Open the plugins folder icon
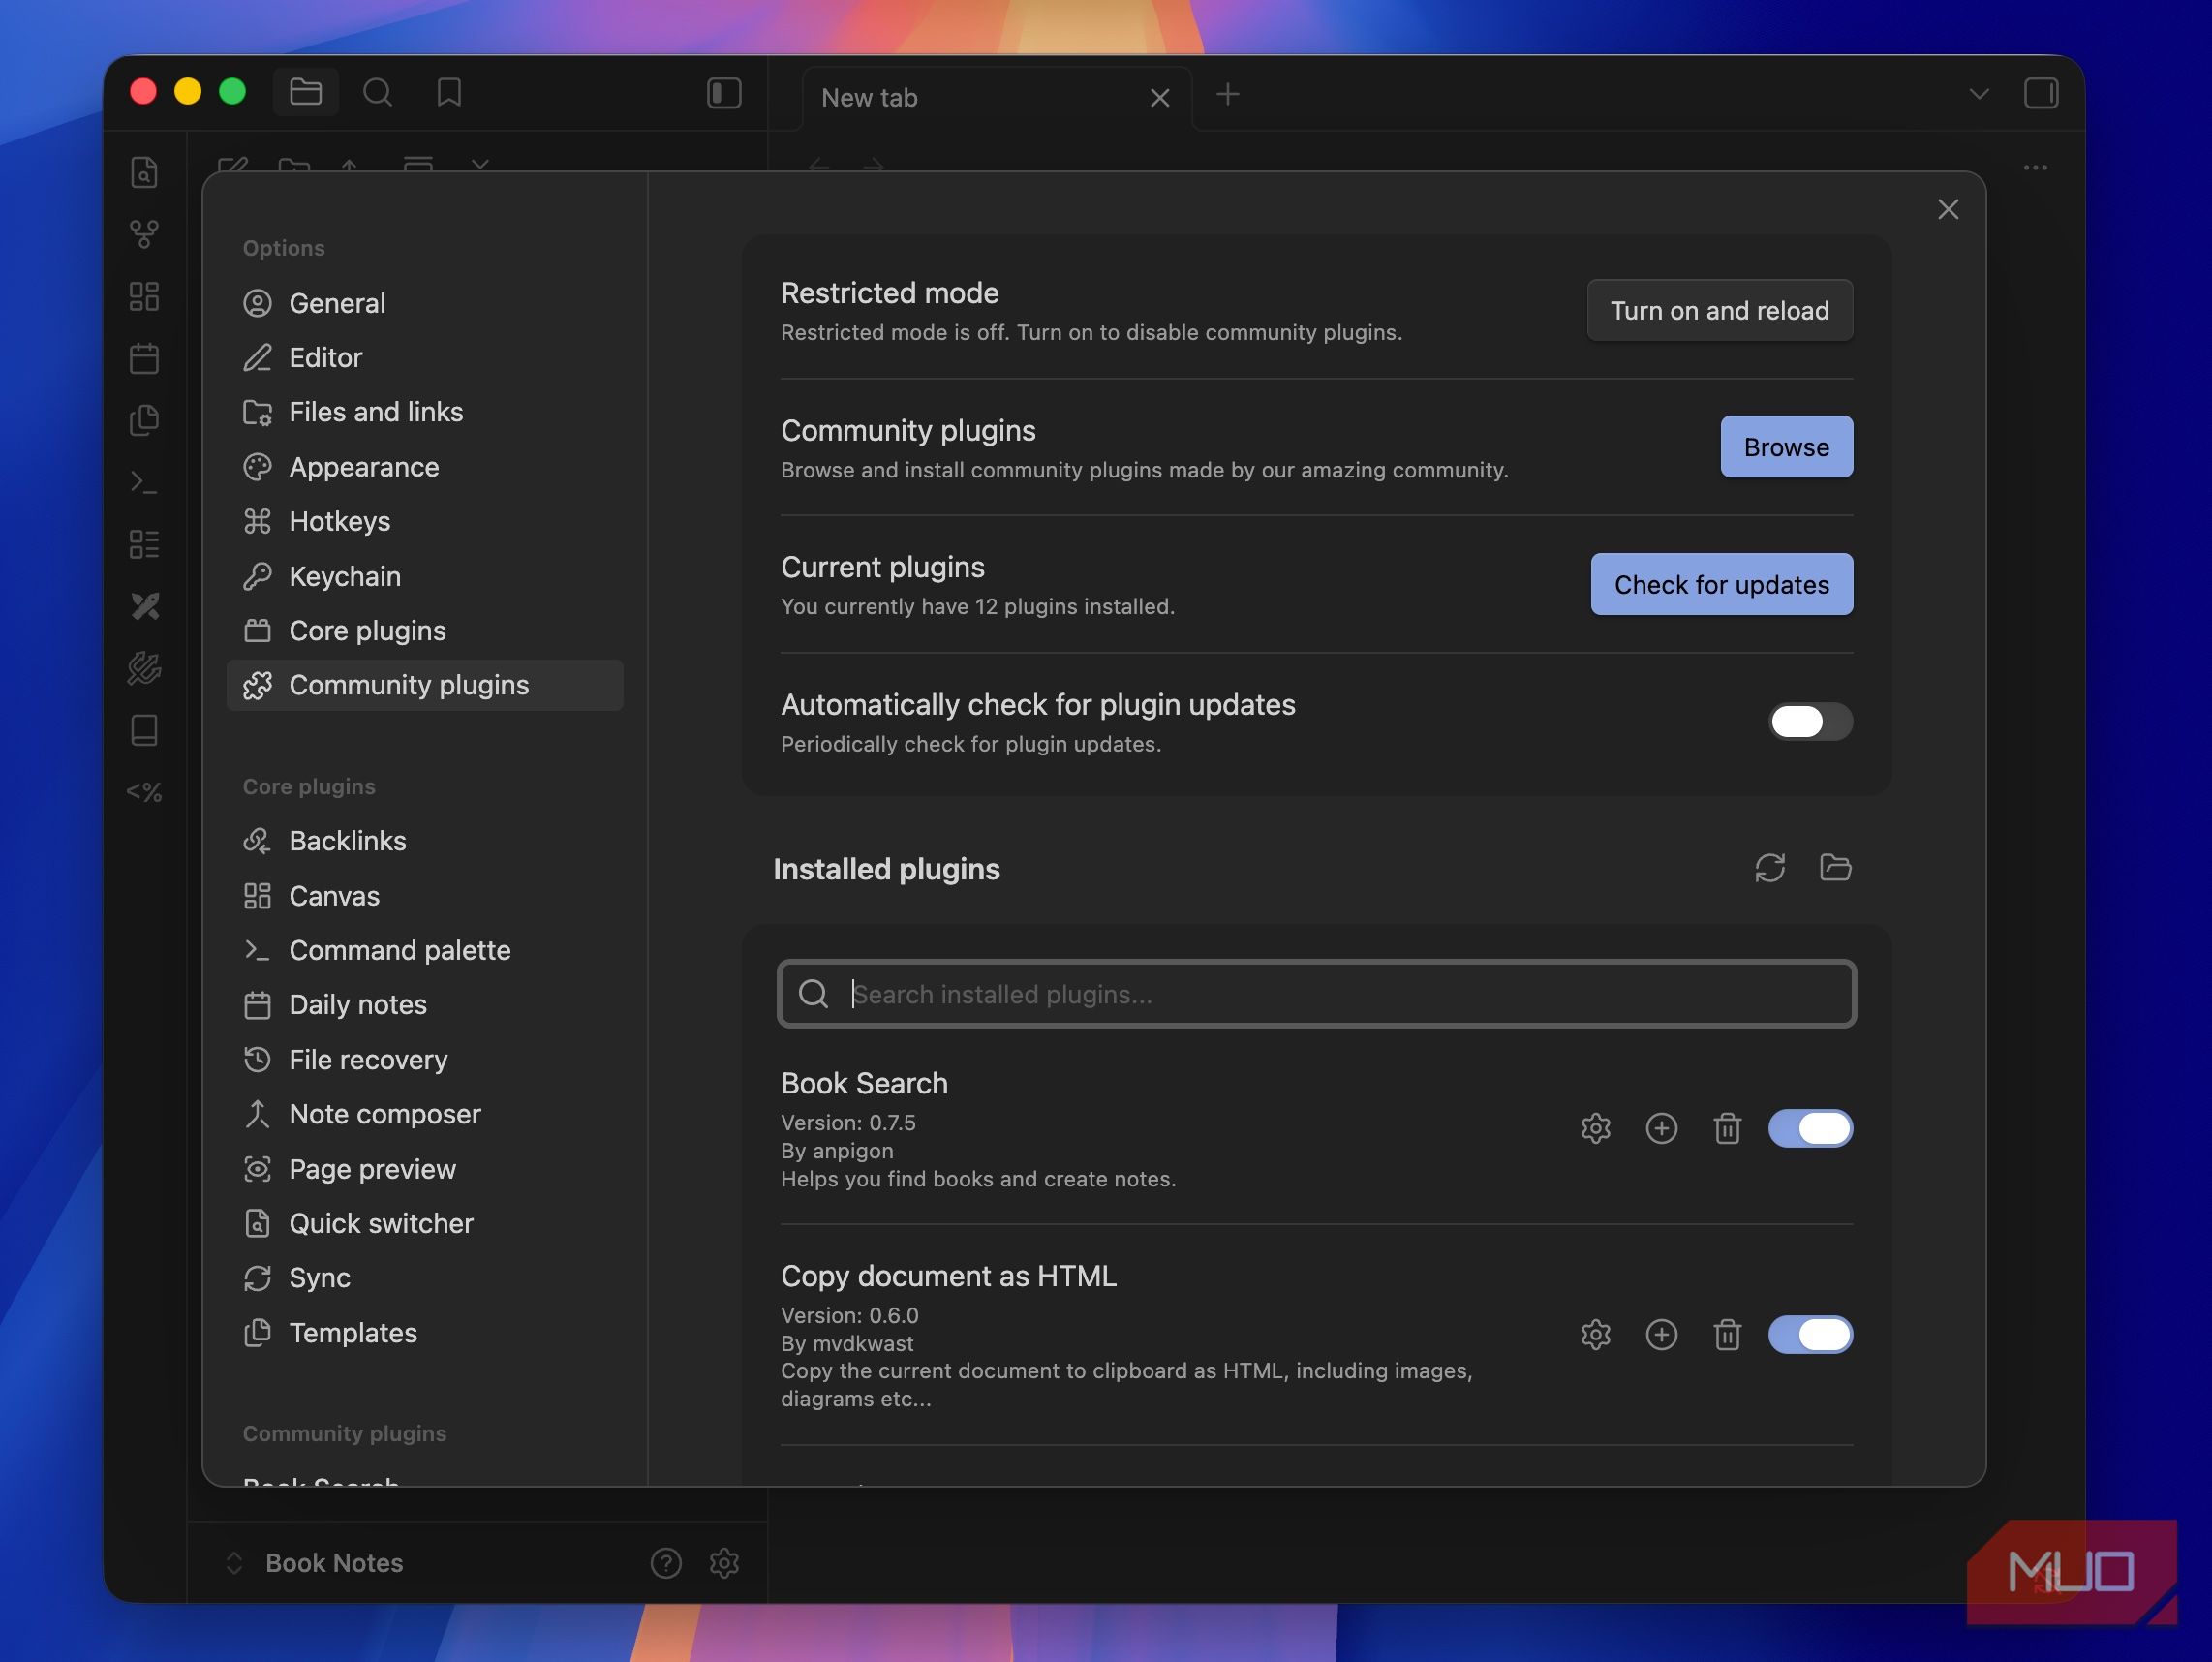Viewport: 2212px width, 1662px height. point(1835,867)
